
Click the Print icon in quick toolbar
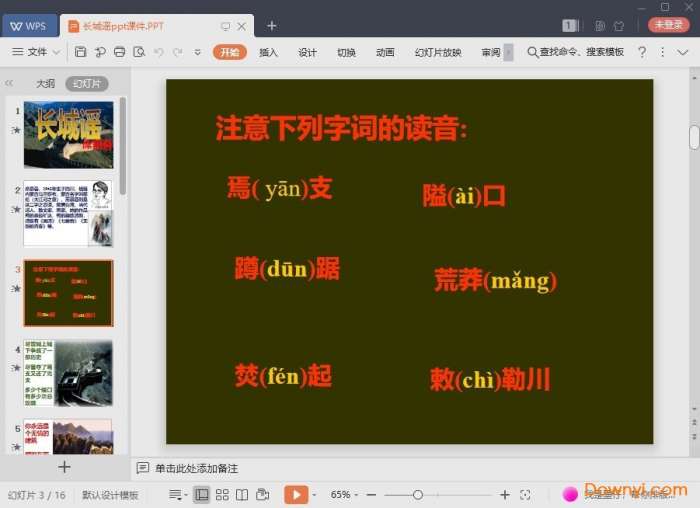119,52
